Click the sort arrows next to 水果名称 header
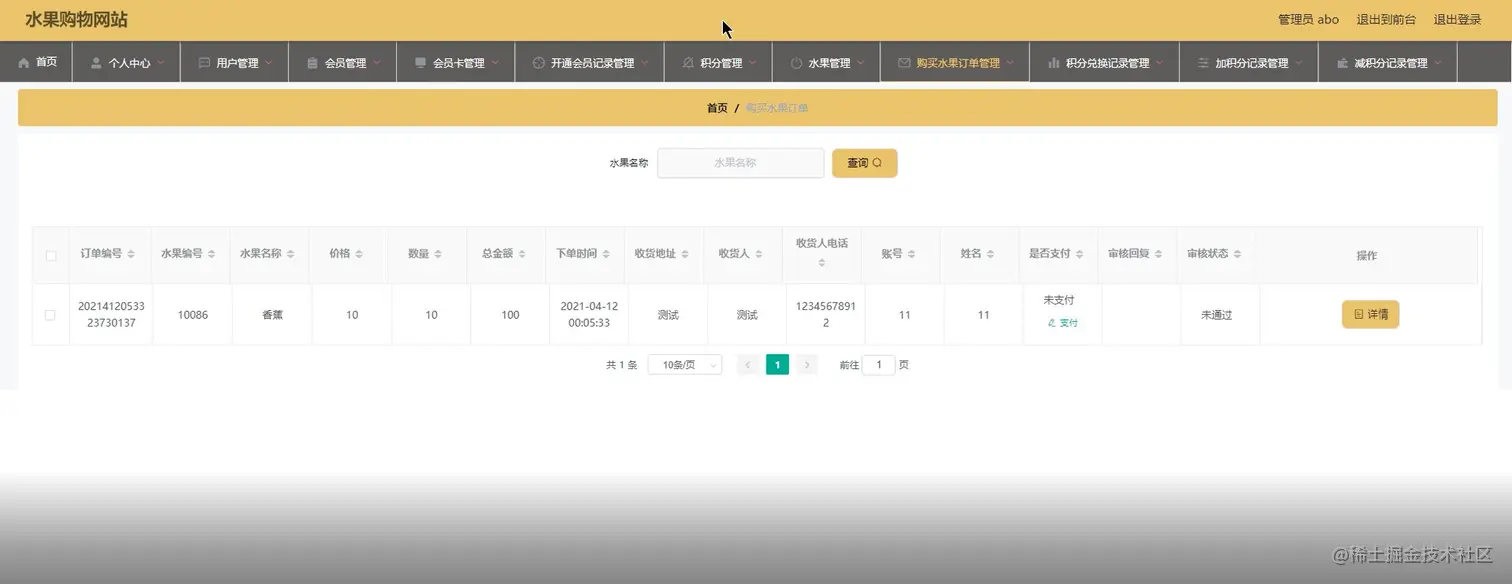The image size is (1512, 584). coord(290,254)
